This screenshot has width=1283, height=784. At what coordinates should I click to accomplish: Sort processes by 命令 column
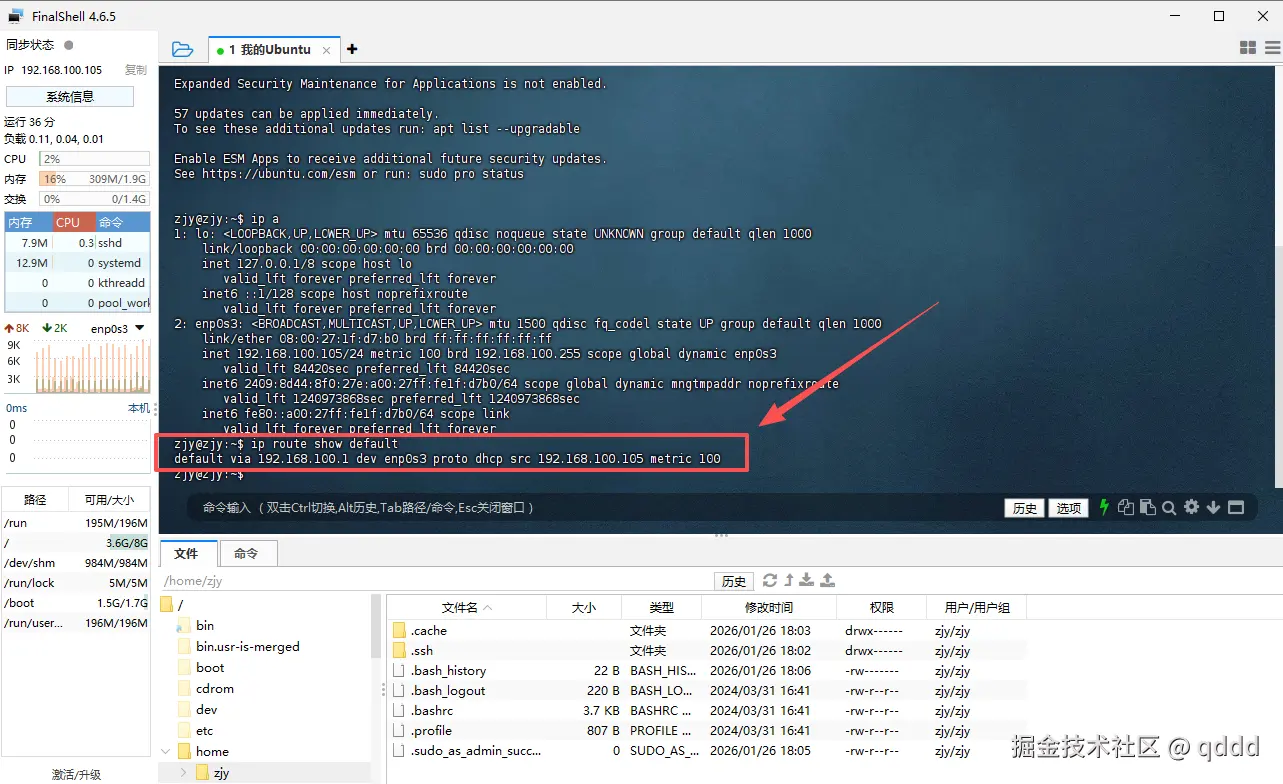coord(122,222)
